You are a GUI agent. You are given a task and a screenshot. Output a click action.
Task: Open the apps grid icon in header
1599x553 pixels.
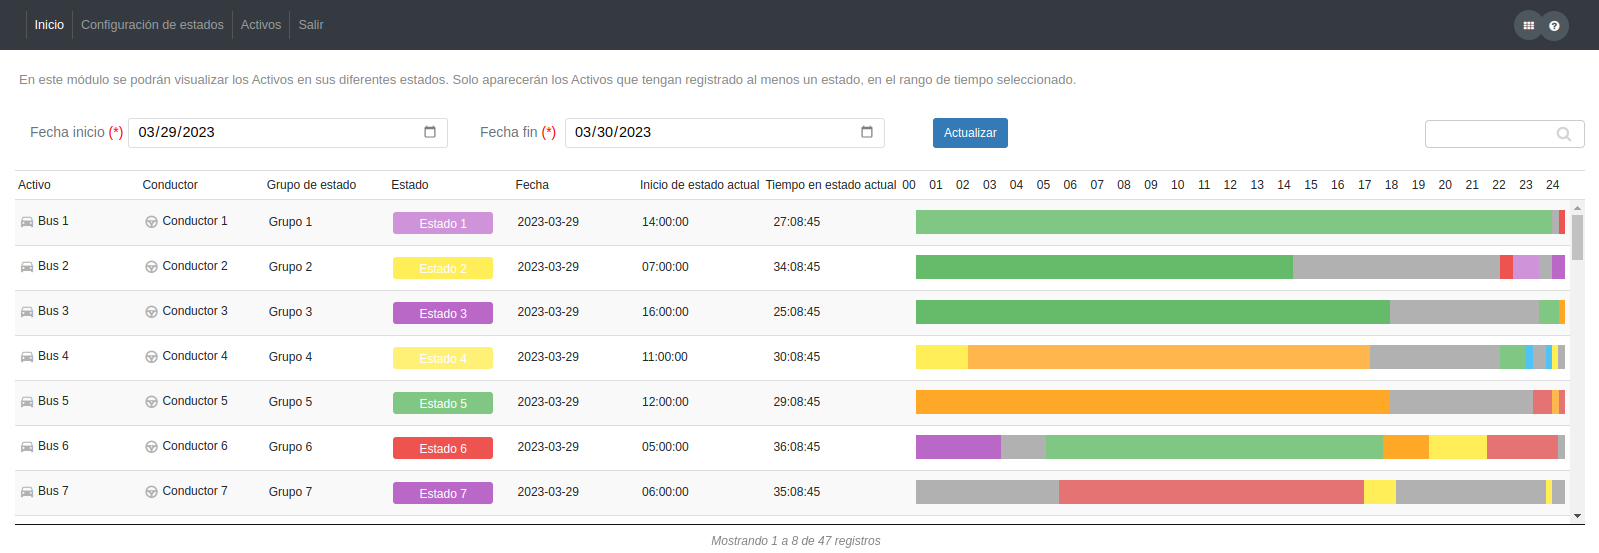click(x=1528, y=25)
